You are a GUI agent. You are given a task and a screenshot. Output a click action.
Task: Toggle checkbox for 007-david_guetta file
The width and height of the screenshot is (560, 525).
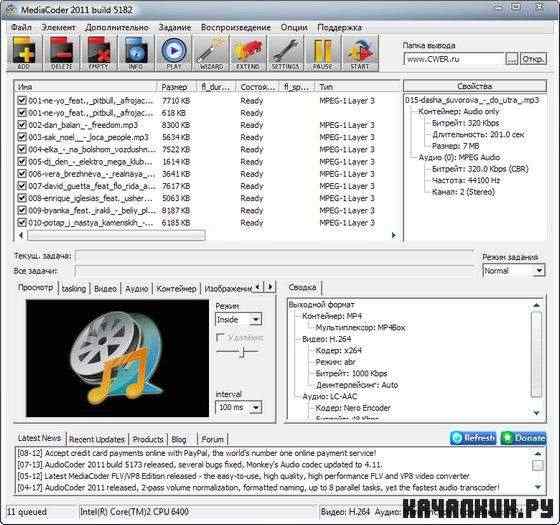pos(22,186)
